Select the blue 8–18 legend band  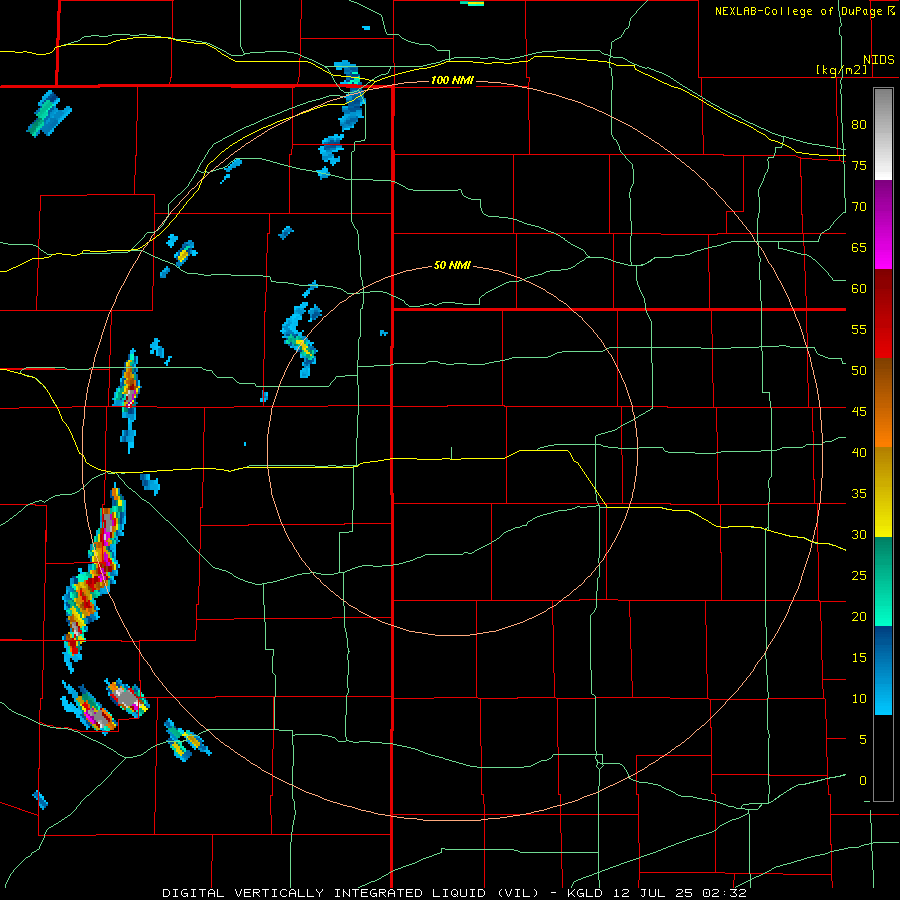point(883,670)
